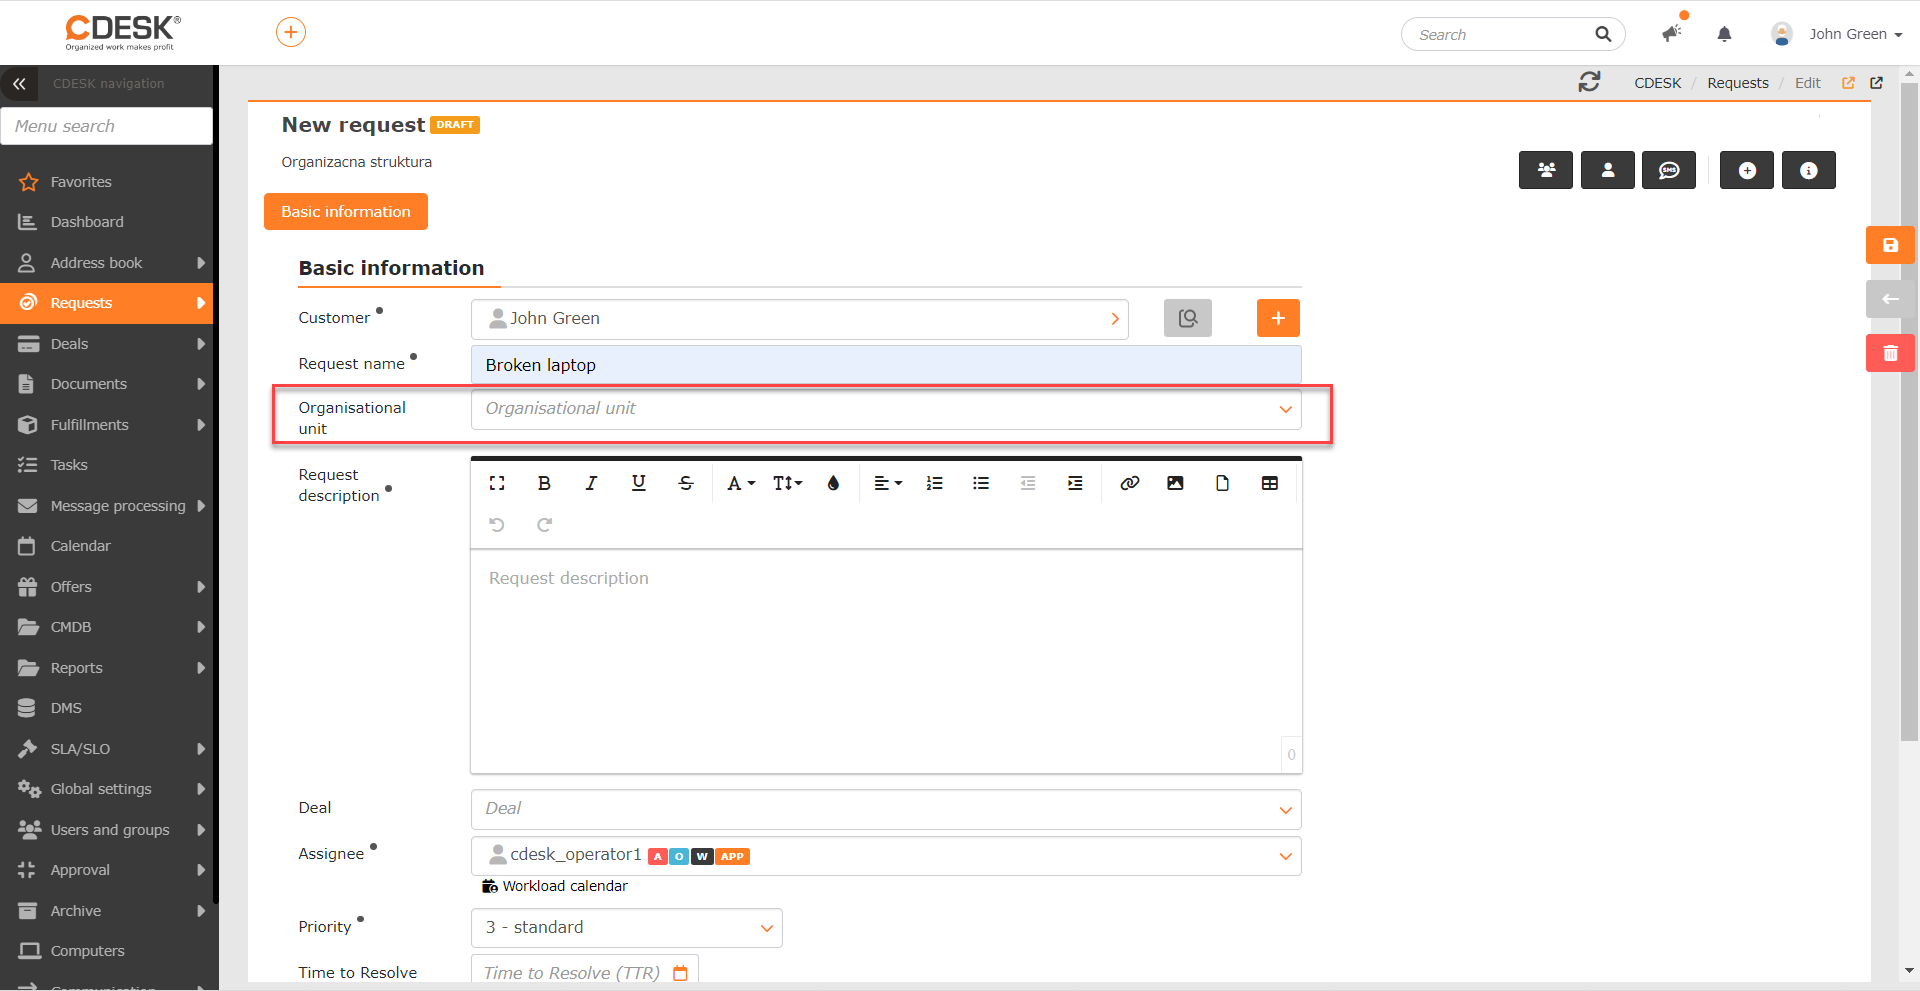The image size is (1920, 991).
Task: Click the Request name field
Action: pyautogui.click(x=886, y=365)
